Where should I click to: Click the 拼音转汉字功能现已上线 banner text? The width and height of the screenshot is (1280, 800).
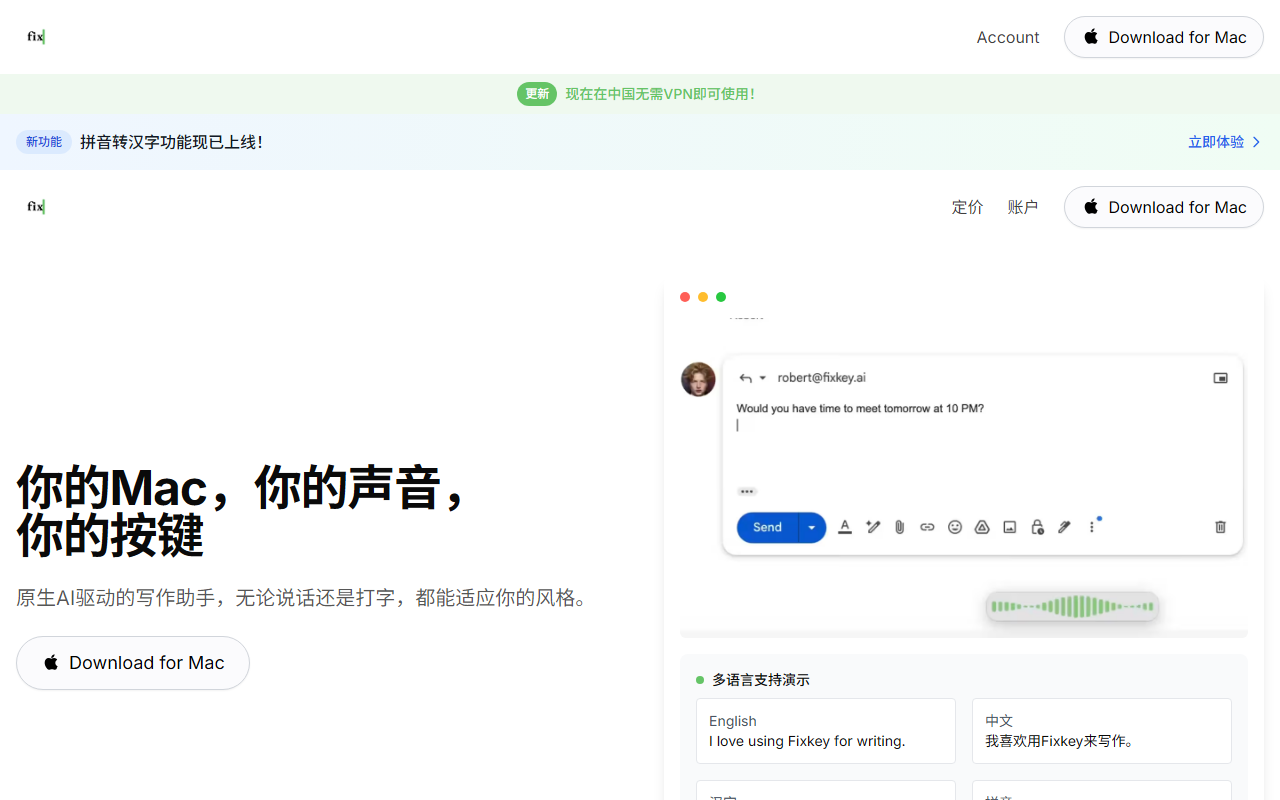click(172, 142)
